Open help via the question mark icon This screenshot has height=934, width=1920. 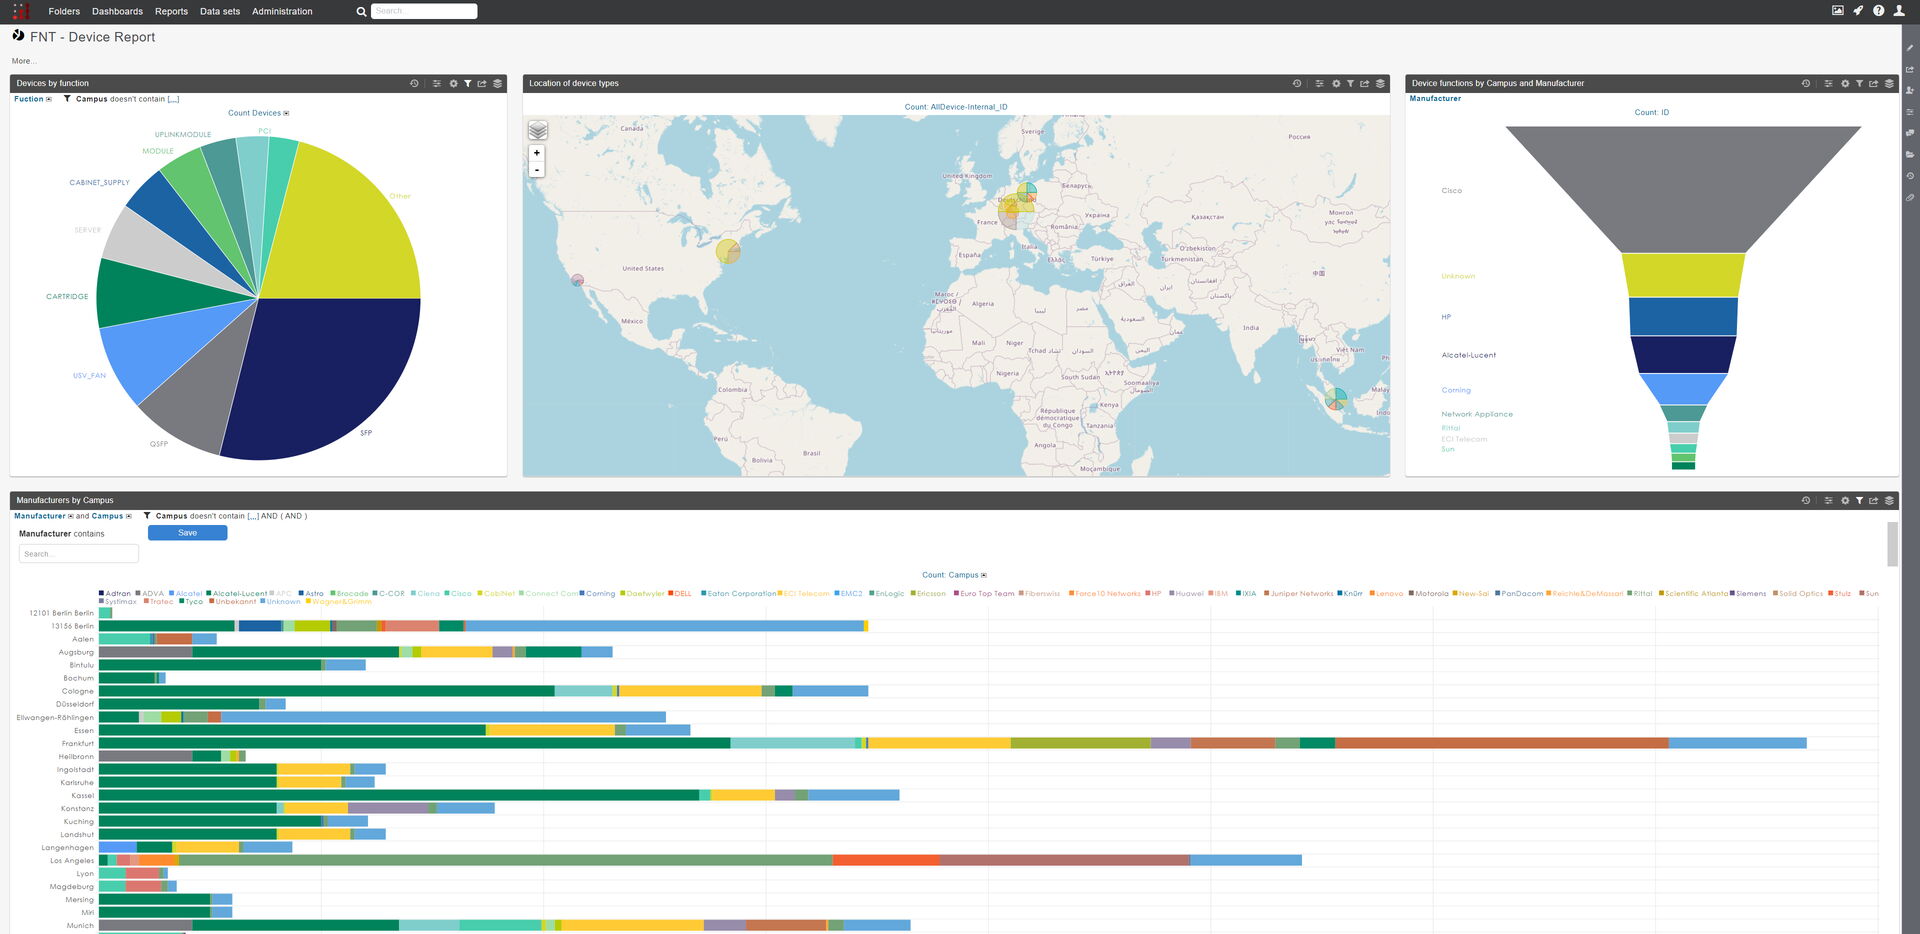[1878, 11]
